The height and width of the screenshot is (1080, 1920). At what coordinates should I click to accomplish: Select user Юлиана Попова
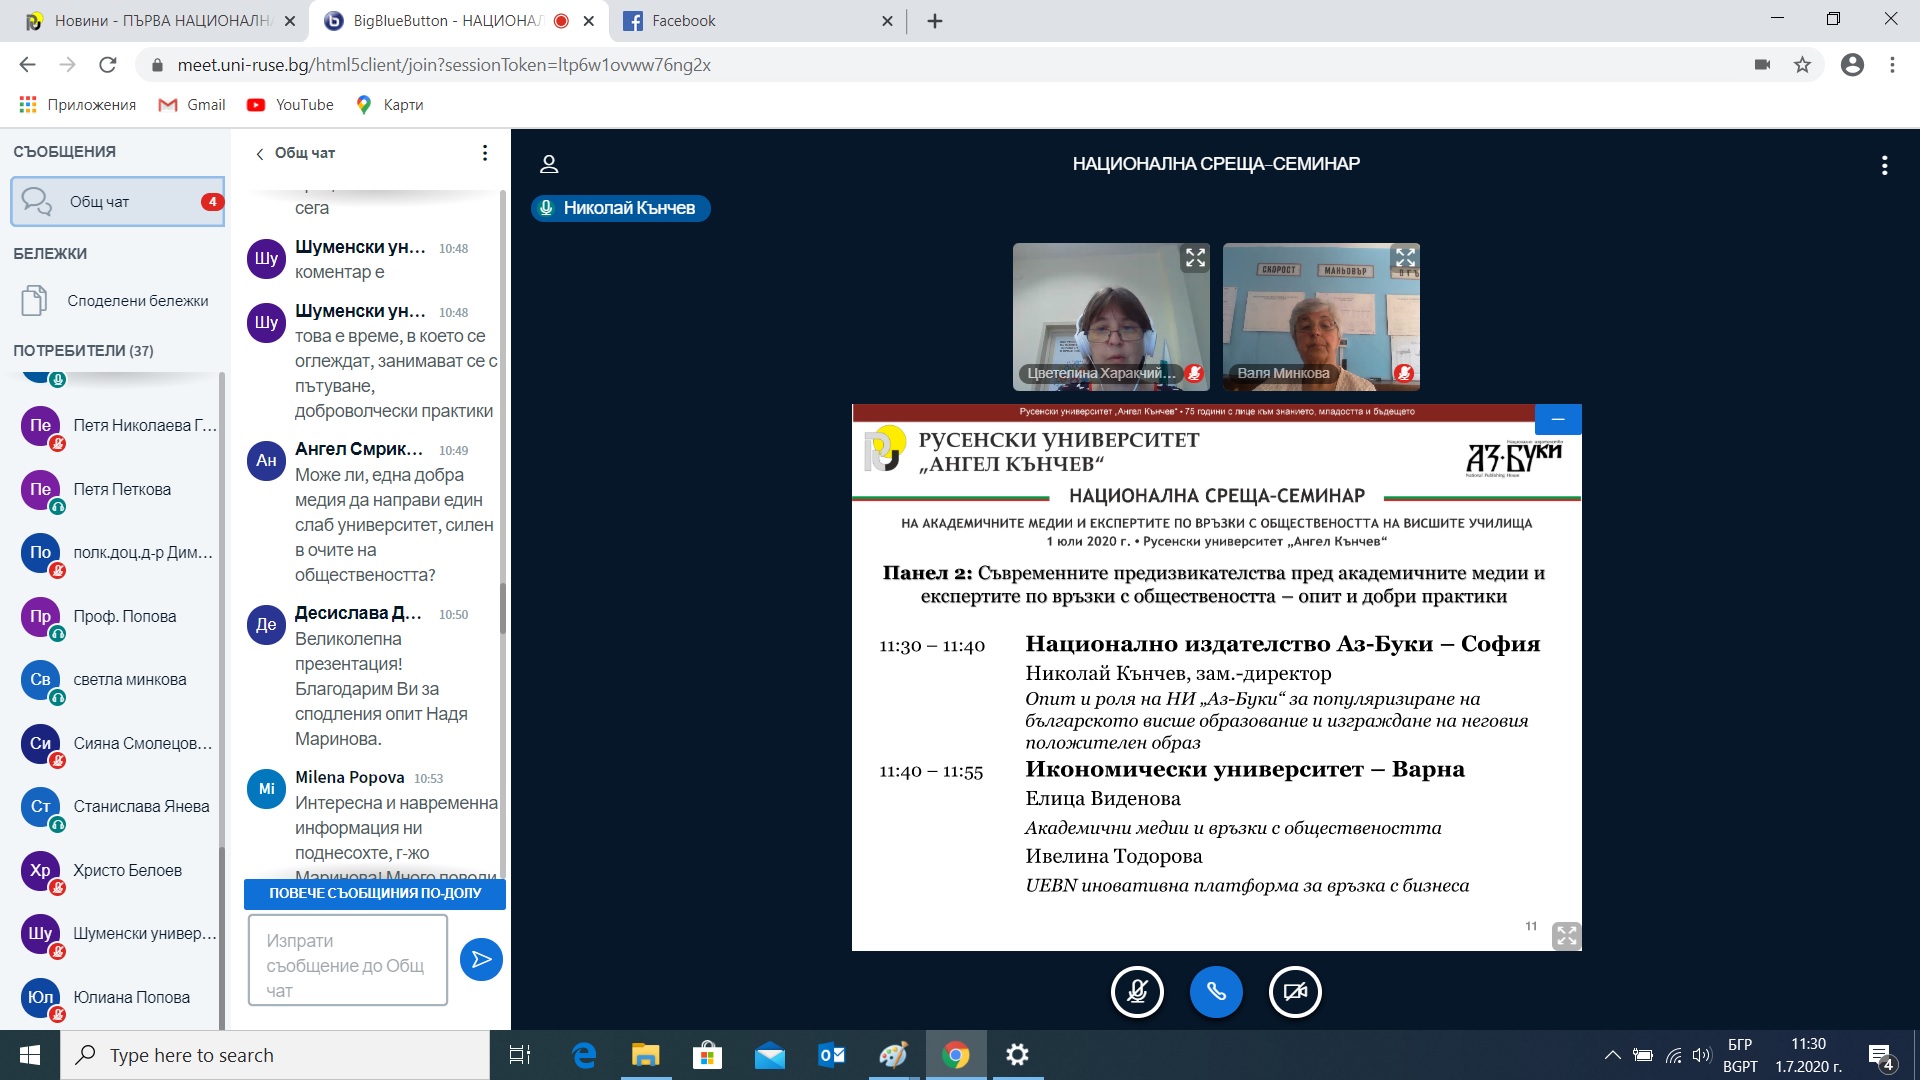pos(118,998)
